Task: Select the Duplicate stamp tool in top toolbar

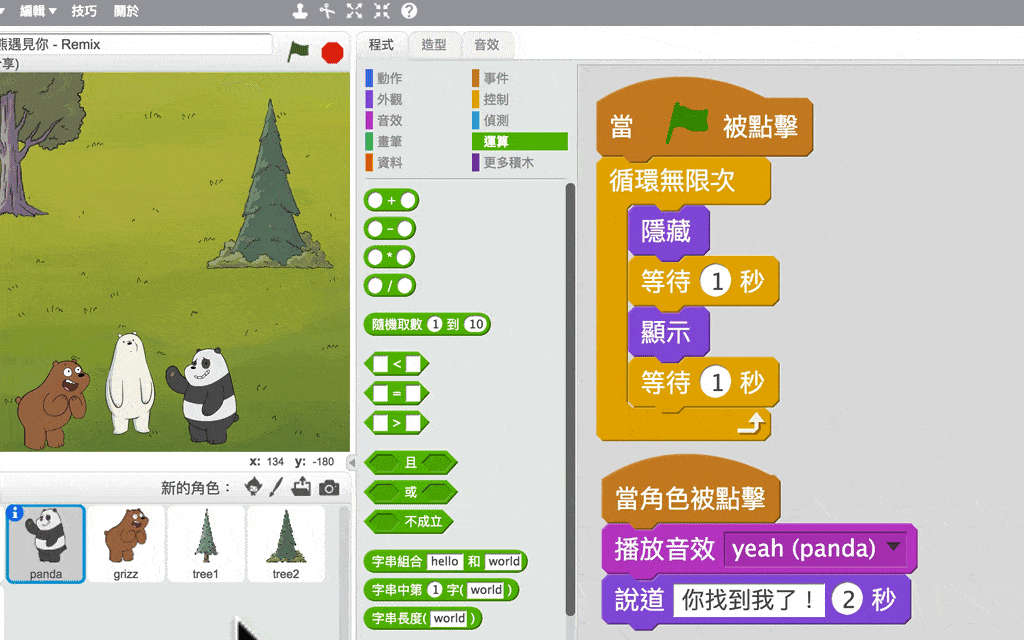Action: (300, 10)
